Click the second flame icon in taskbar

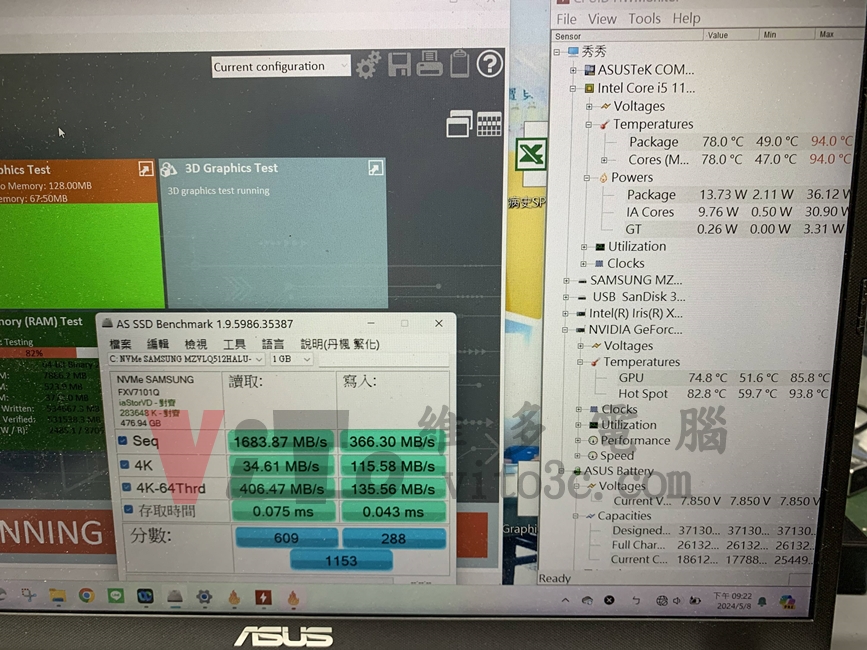click(x=293, y=597)
